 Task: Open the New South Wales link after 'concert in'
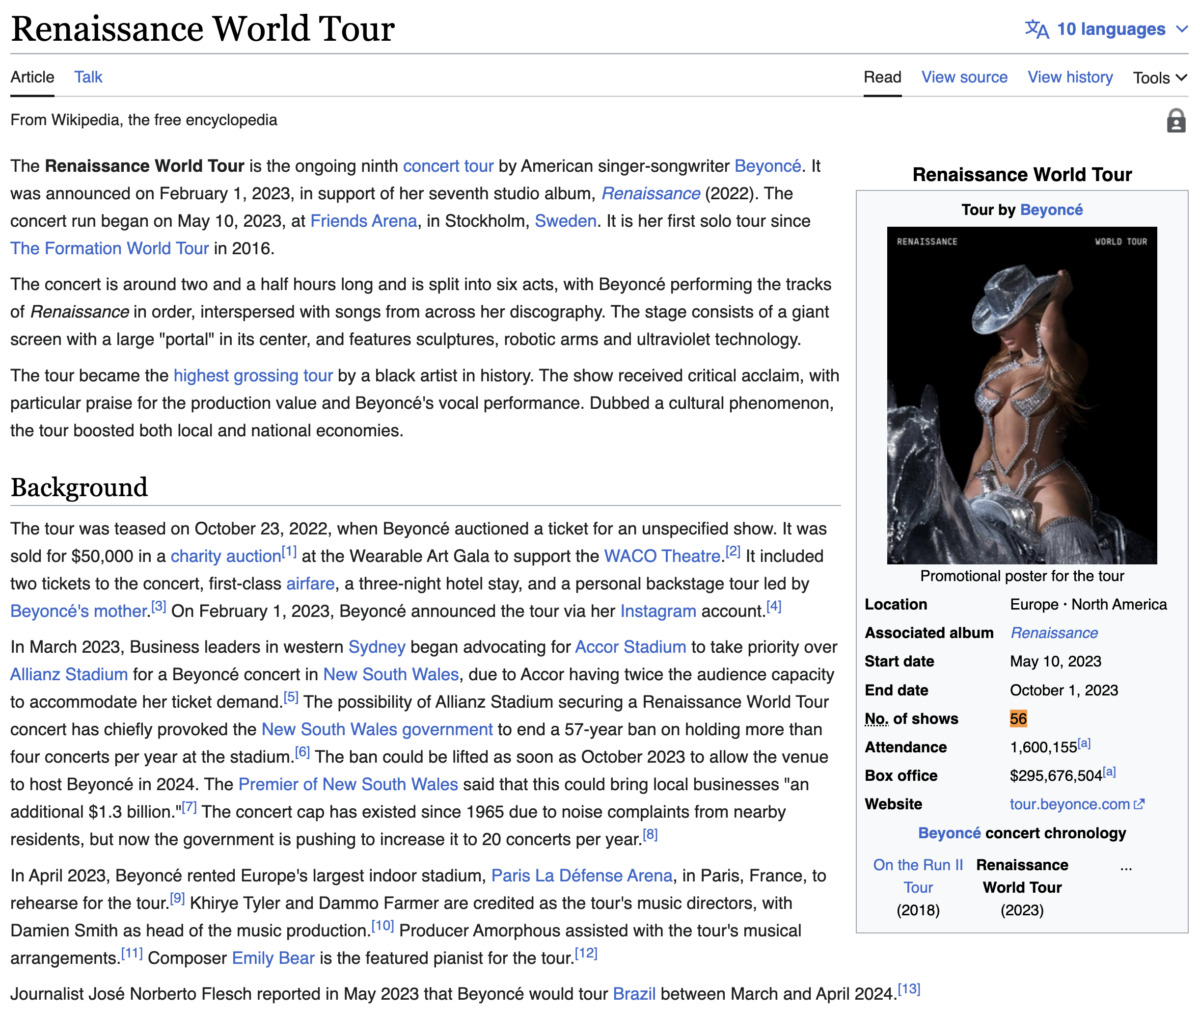click(x=391, y=675)
